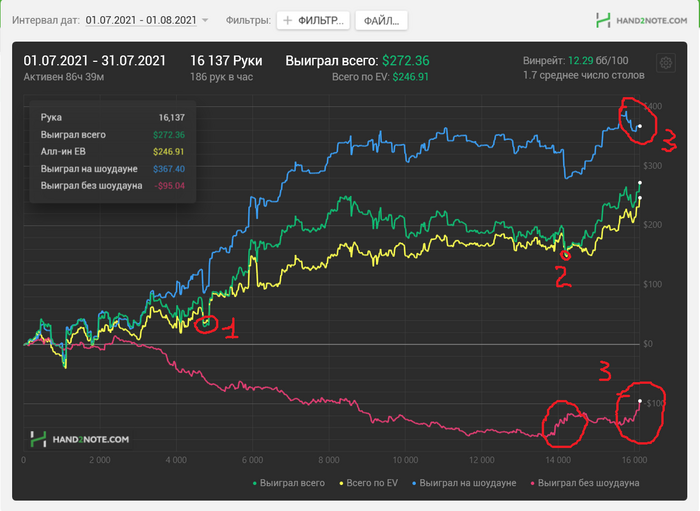The height and width of the screenshot is (511, 700).
Task: Click the plus icon in the ФИЛЬТР button
Action: coord(288,21)
